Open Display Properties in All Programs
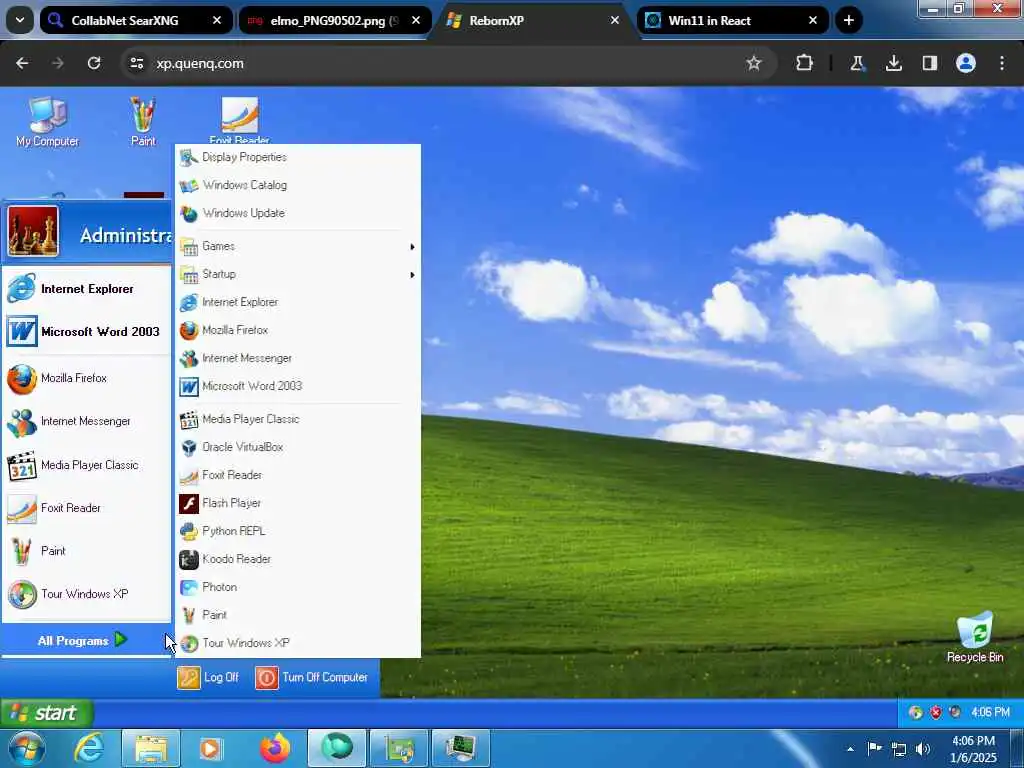This screenshot has height=768, width=1024. tap(298, 157)
